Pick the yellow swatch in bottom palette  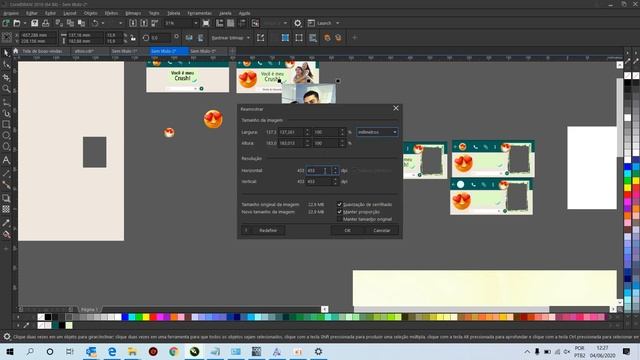point(146,317)
